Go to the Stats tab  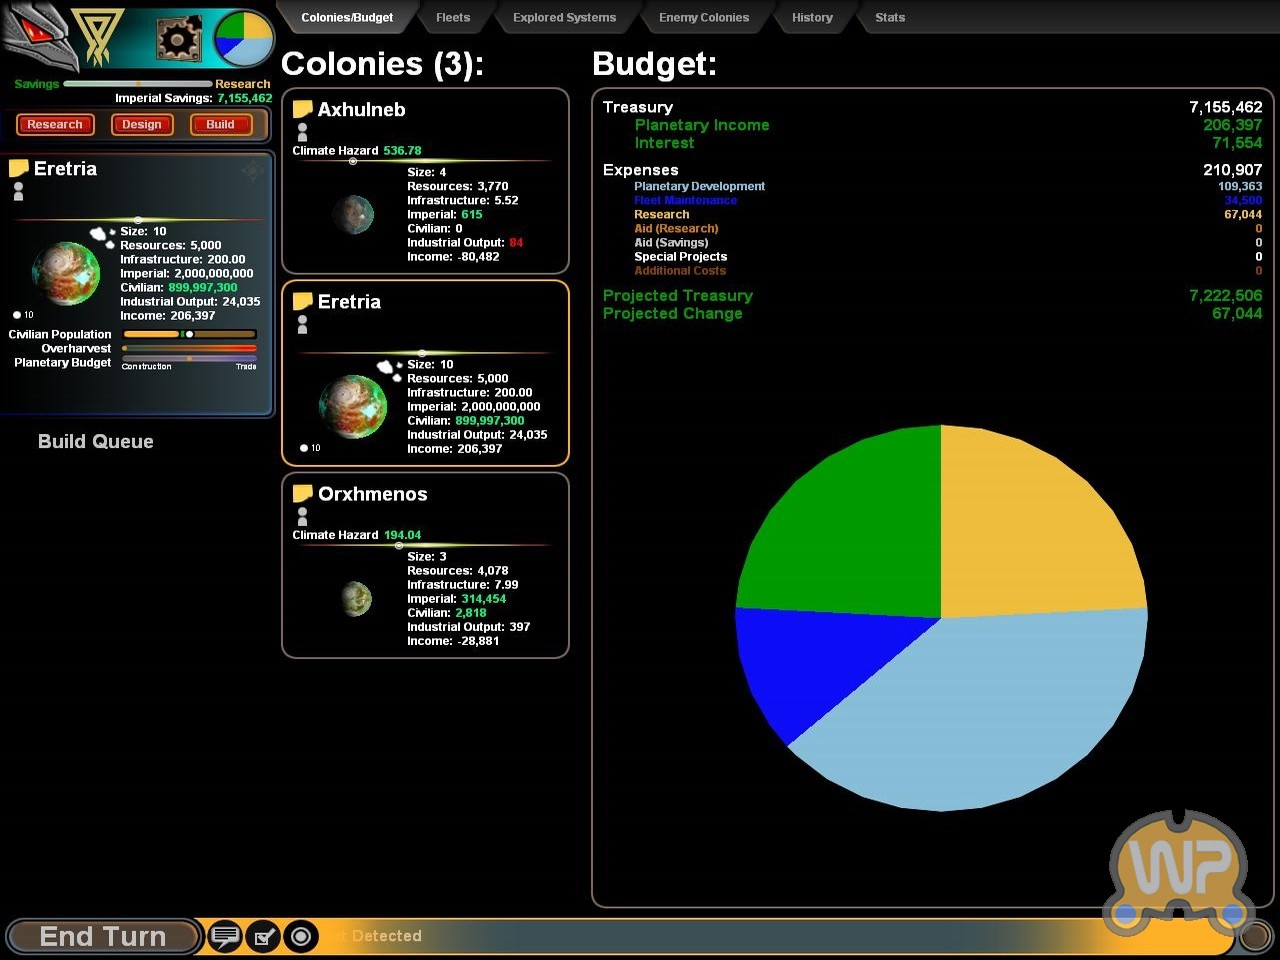[889, 17]
